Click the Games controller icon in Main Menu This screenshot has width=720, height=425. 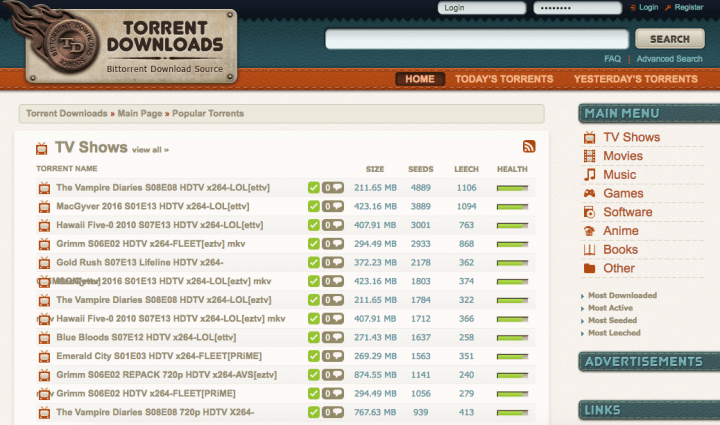point(590,193)
